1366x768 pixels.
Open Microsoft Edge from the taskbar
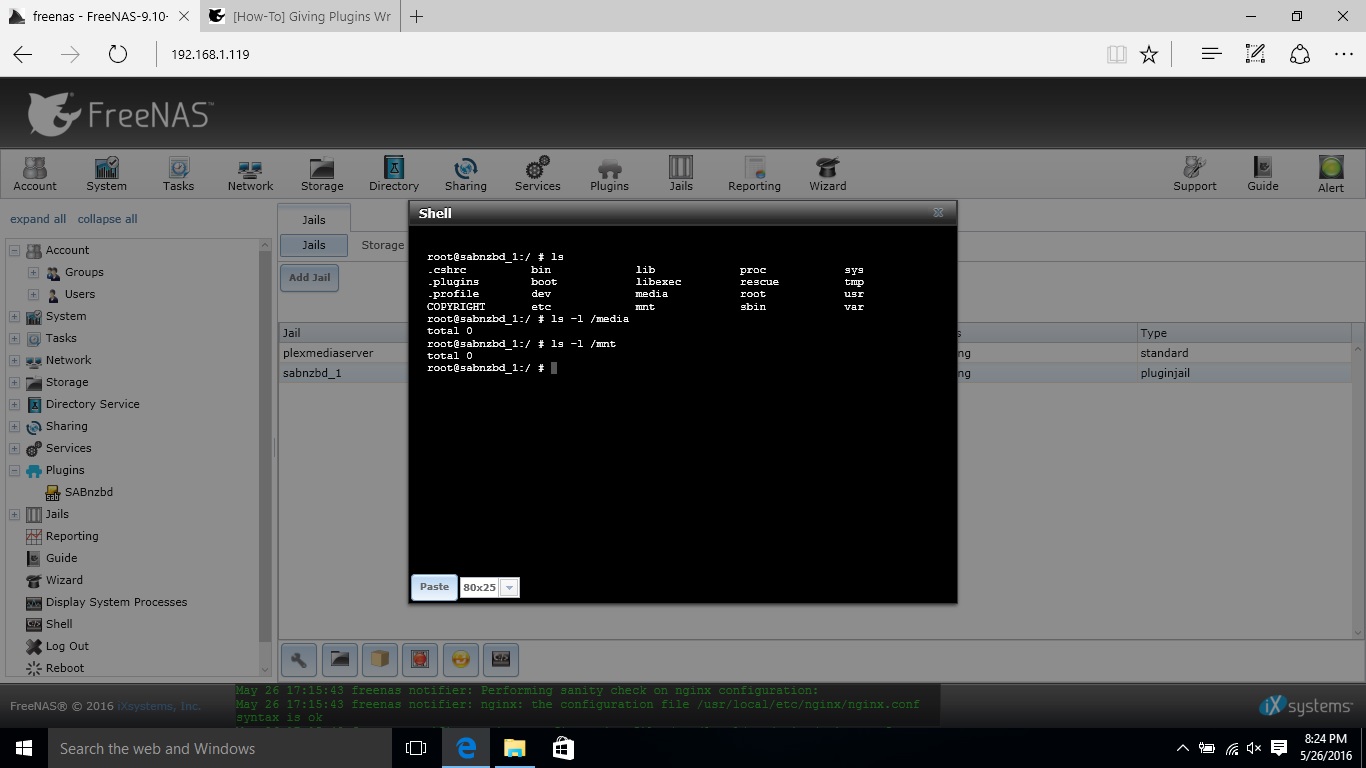[x=465, y=748]
